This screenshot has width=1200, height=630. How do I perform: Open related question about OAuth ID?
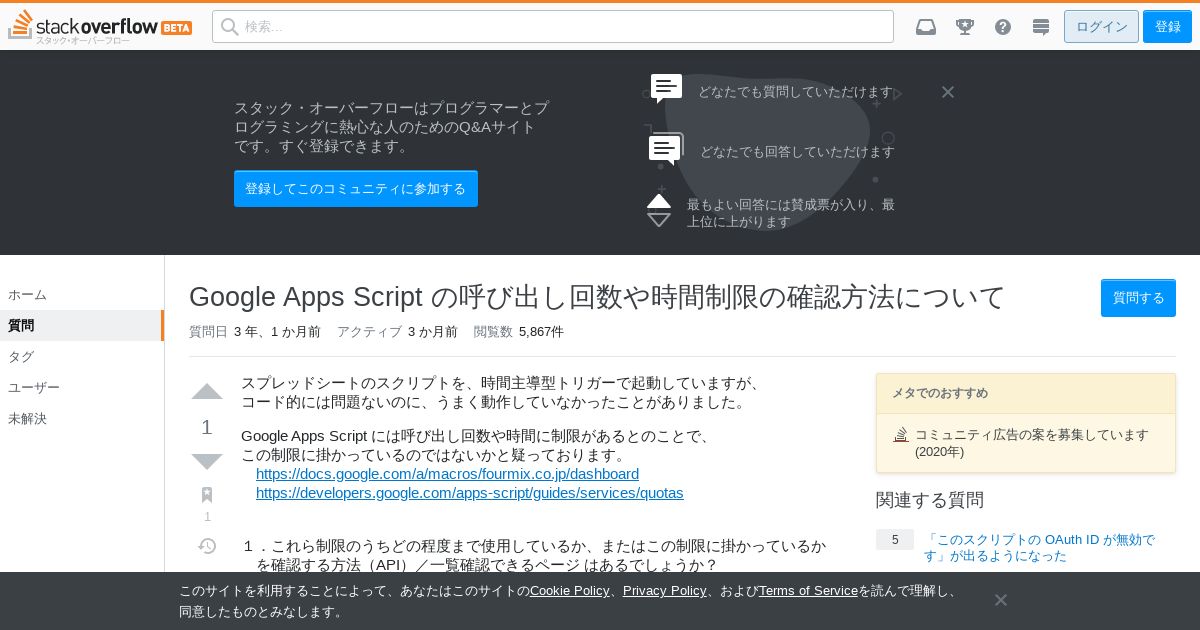point(1039,548)
